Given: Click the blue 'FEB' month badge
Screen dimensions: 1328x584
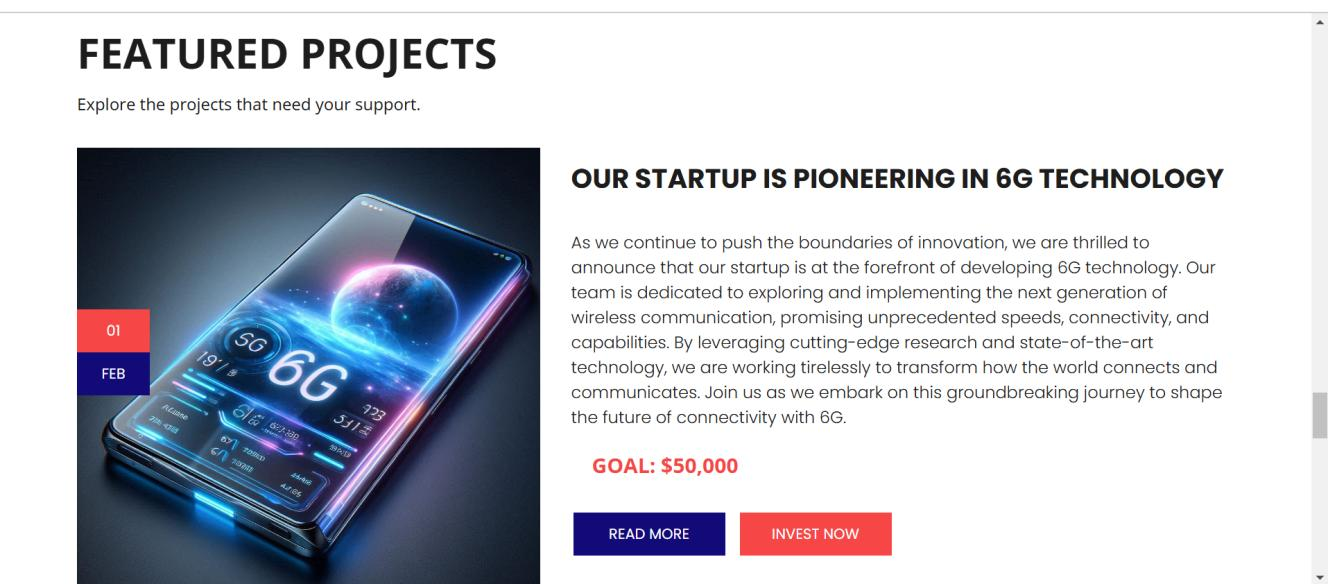Looking at the screenshot, I should tap(113, 374).
